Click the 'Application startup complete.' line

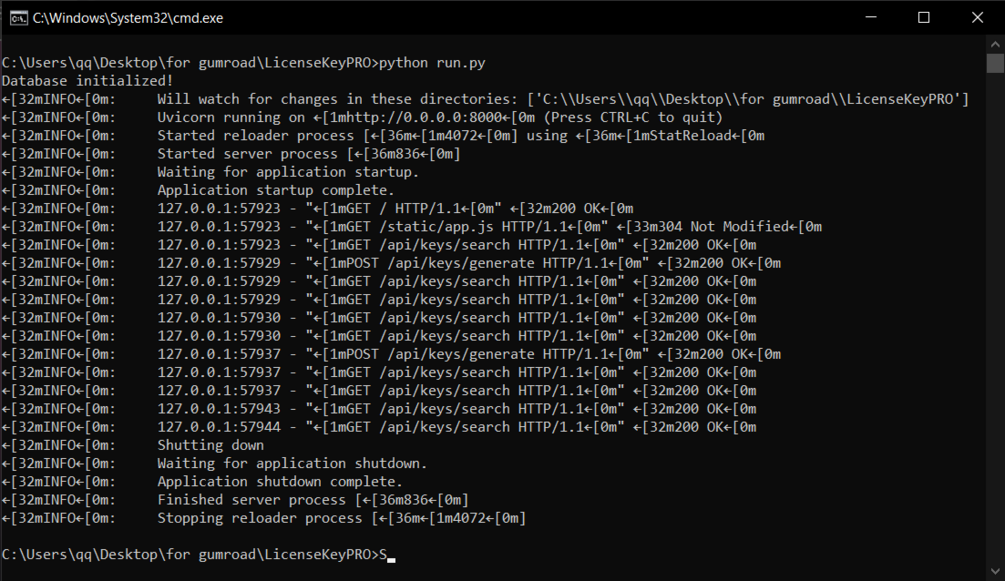pyautogui.click(x=276, y=190)
